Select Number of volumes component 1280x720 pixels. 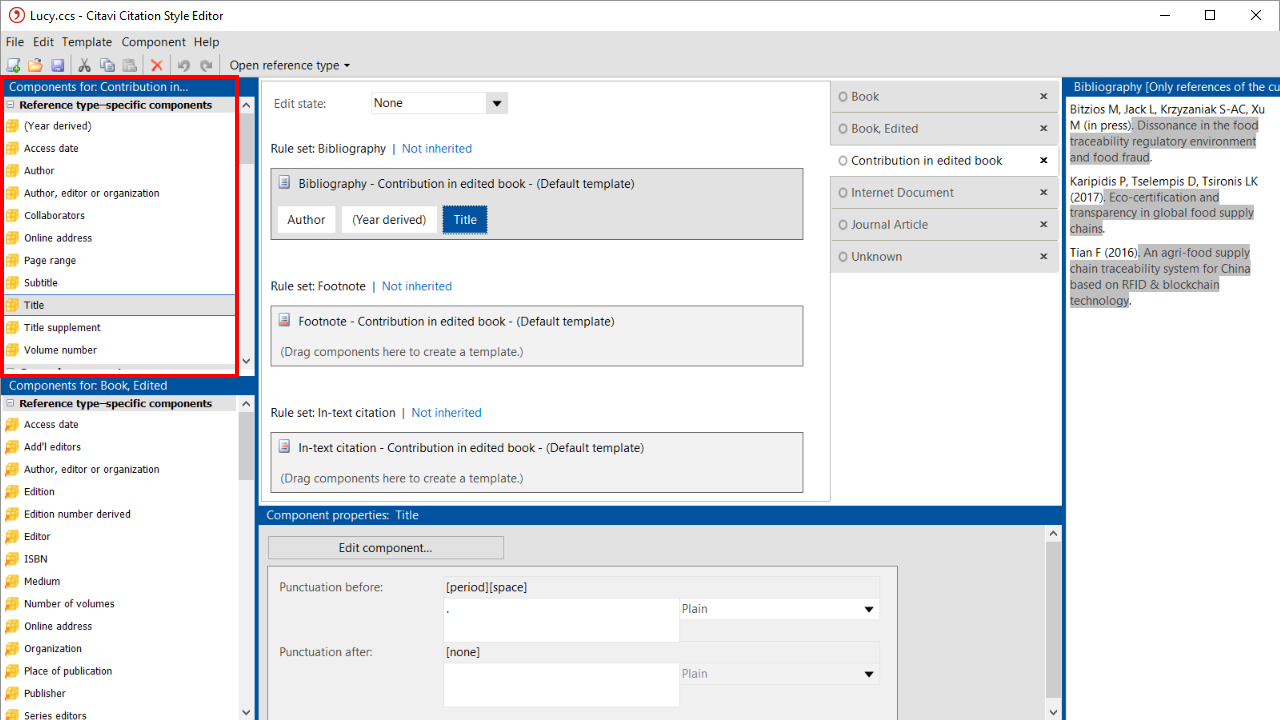tap(69, 604)
